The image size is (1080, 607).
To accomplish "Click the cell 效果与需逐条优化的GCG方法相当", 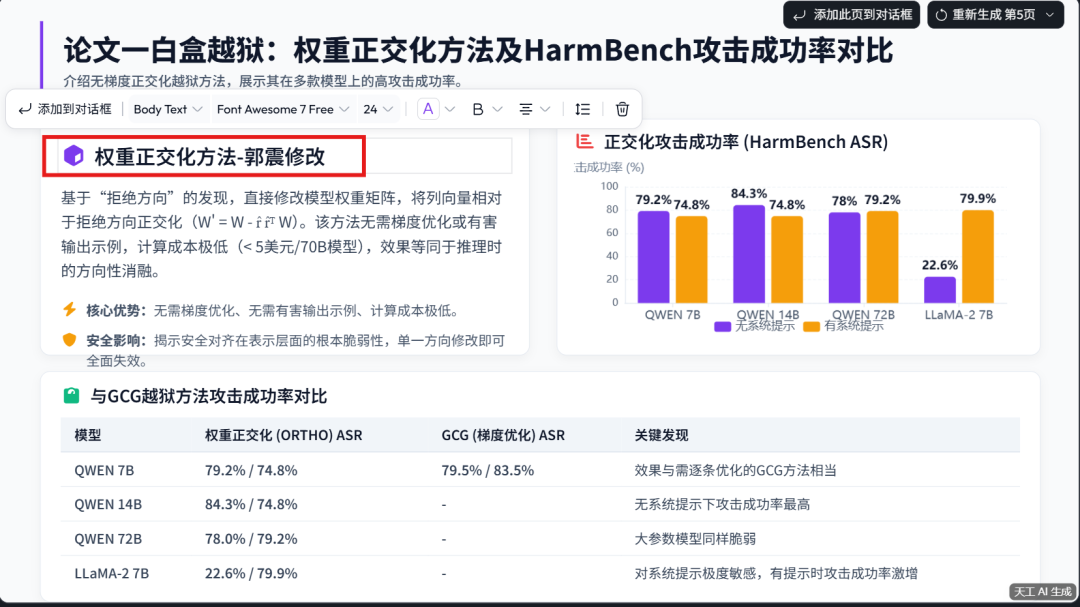I will pyautogui.click(x=736, y=470).
